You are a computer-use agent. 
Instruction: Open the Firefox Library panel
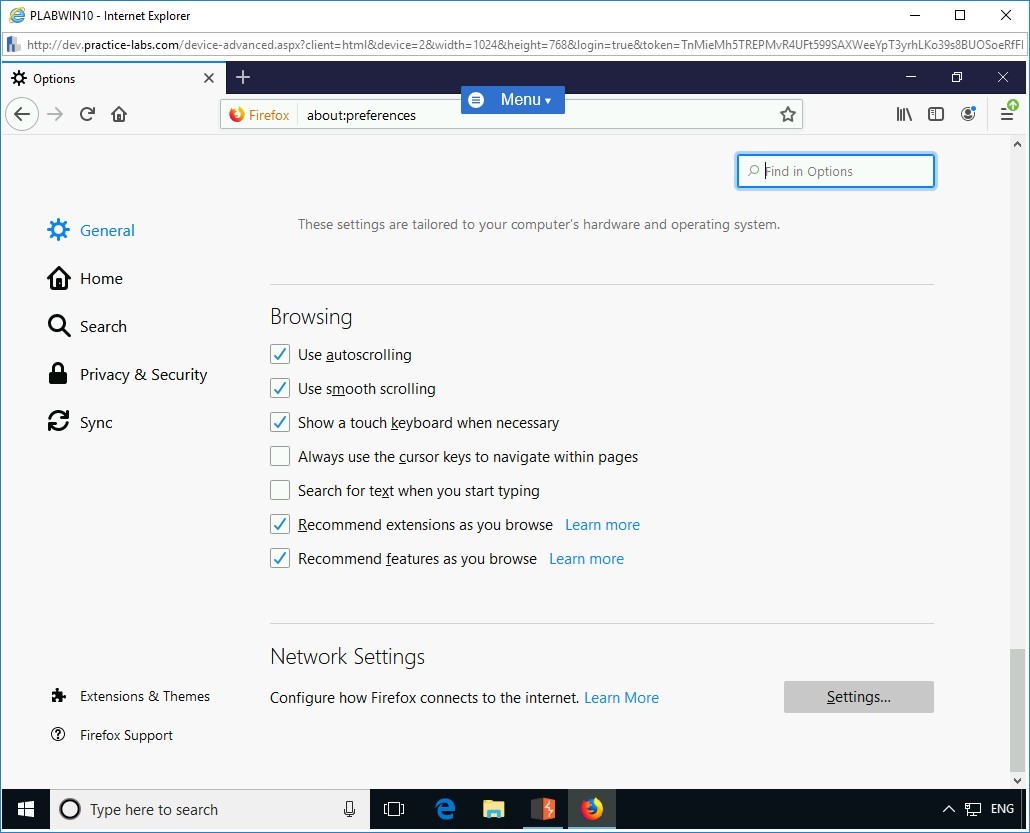pos(904,114)
